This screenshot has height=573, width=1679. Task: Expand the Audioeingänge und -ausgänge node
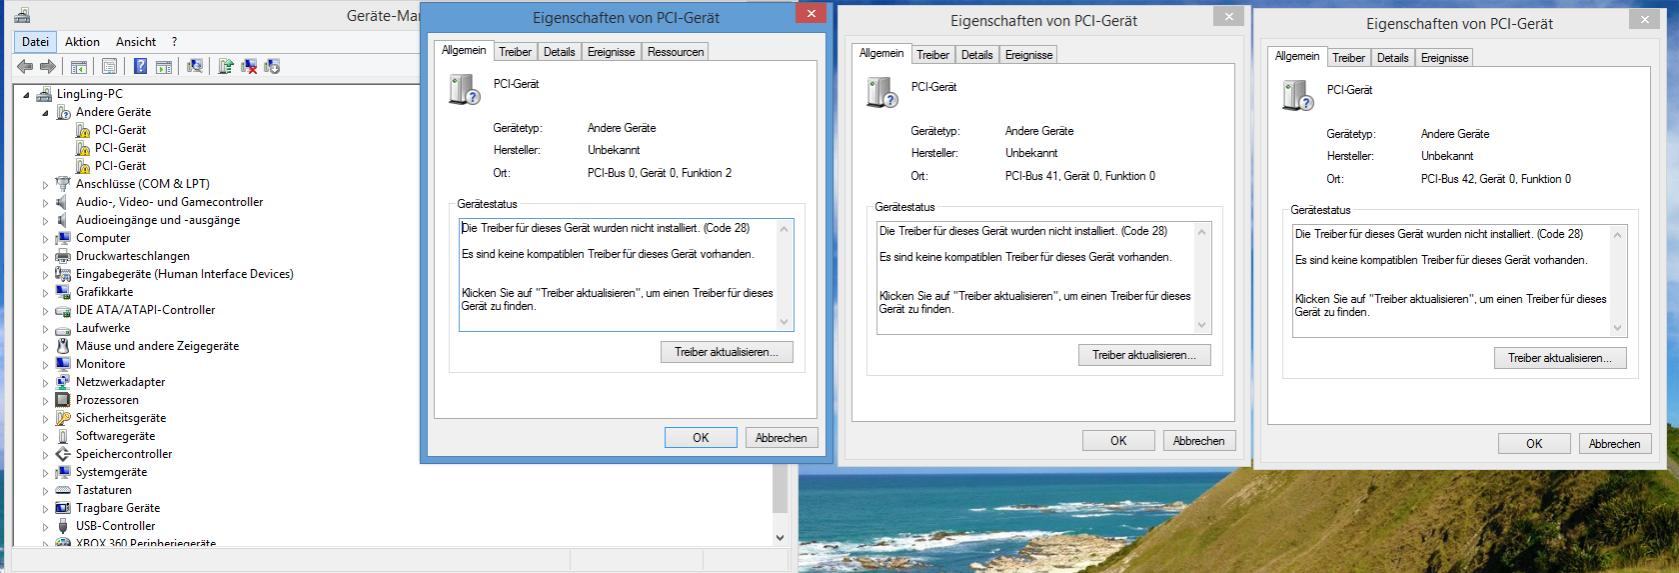(45, 220)
